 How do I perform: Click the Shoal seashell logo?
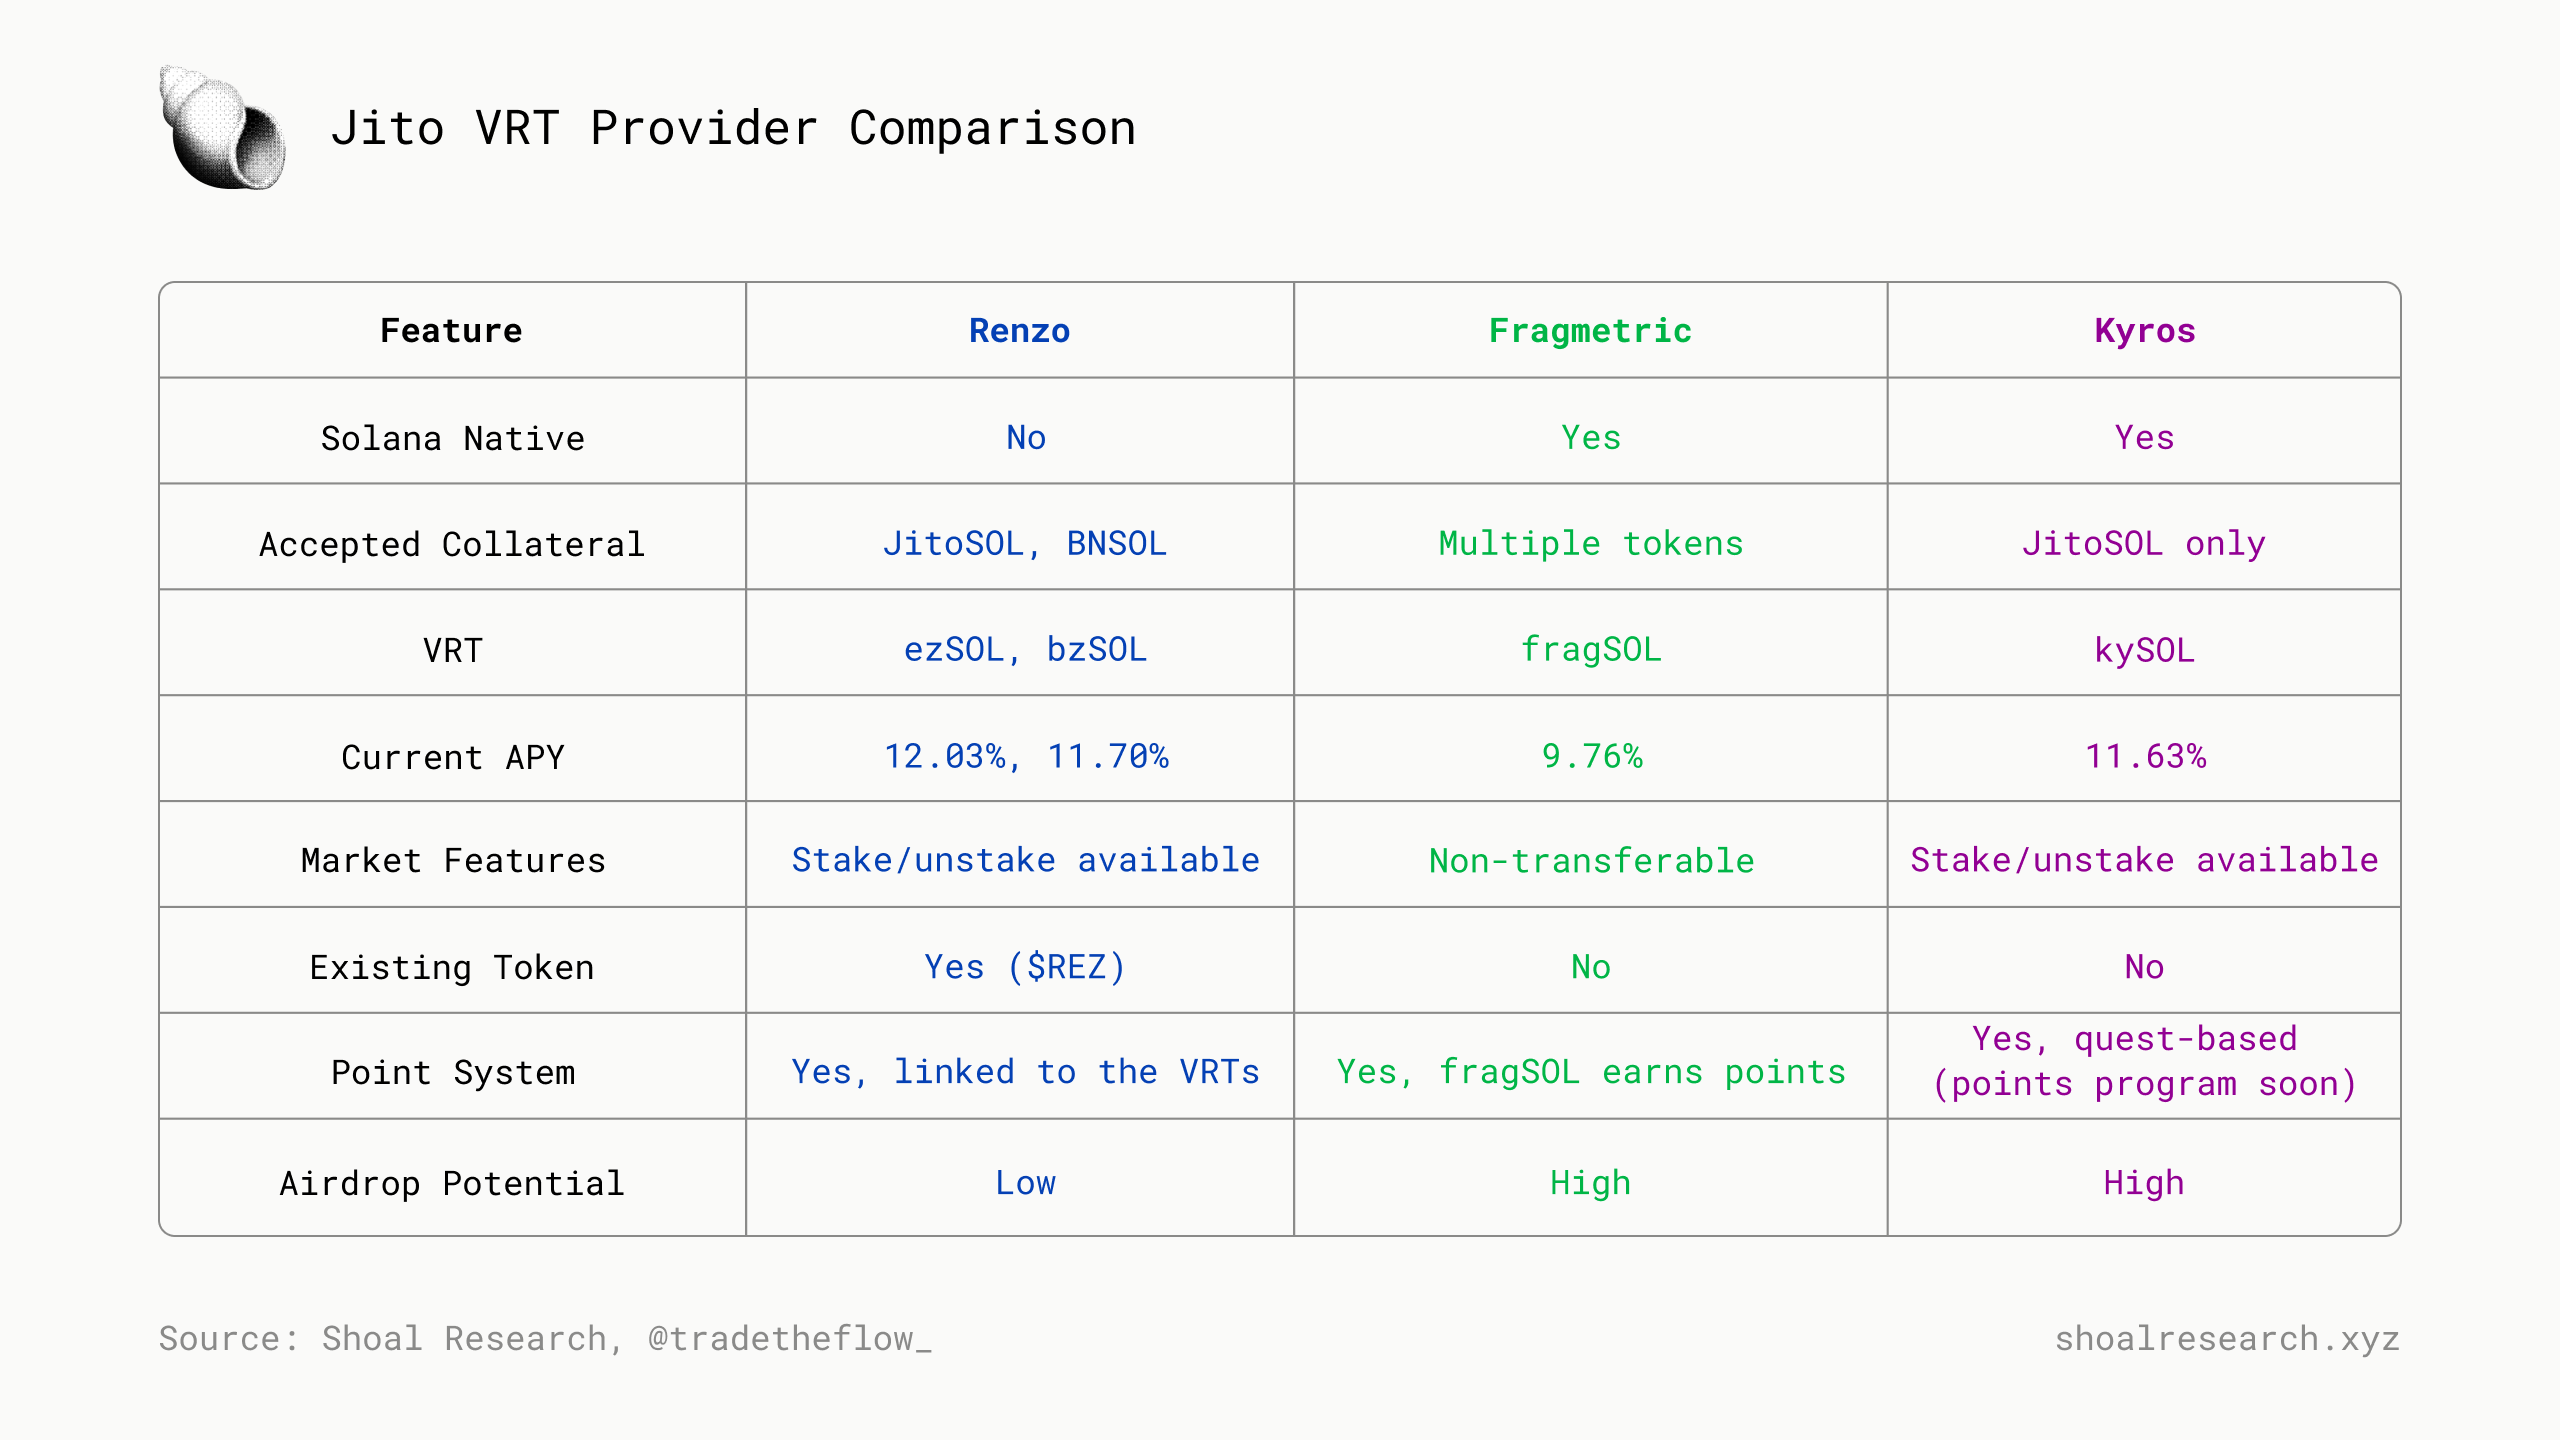[222, 127]
